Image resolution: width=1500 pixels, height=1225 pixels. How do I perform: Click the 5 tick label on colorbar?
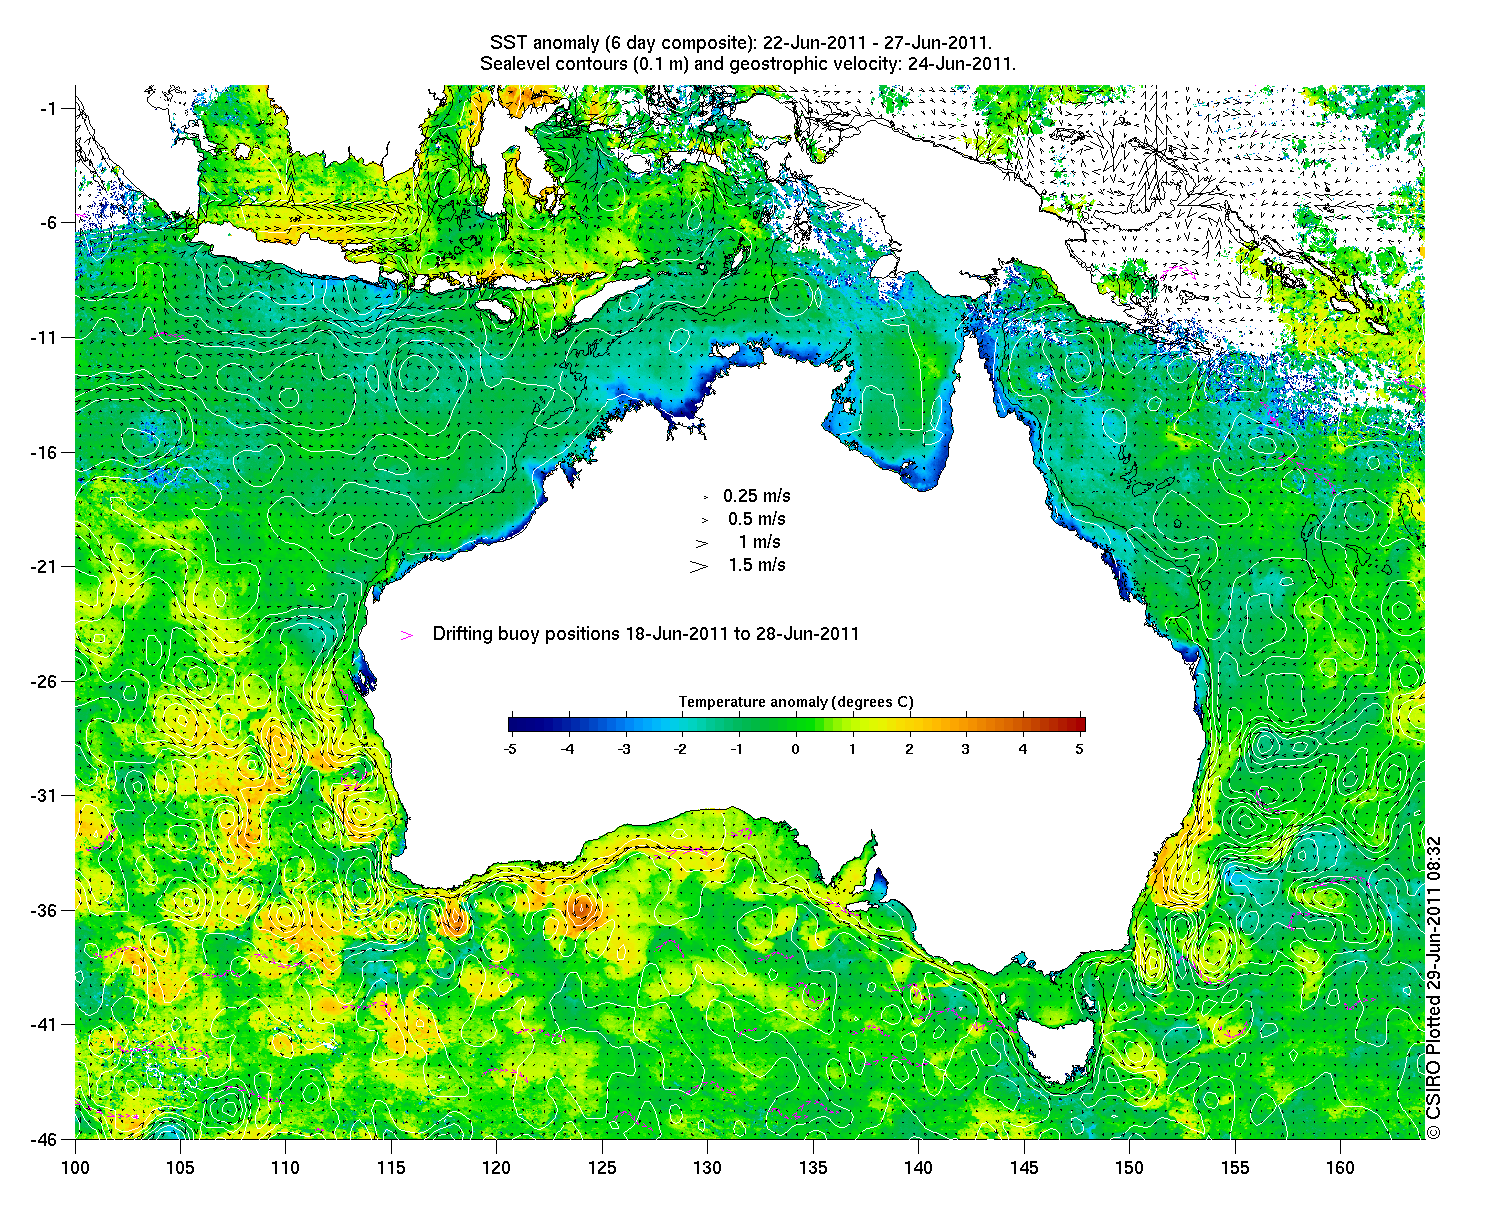tap(1080, 748)
